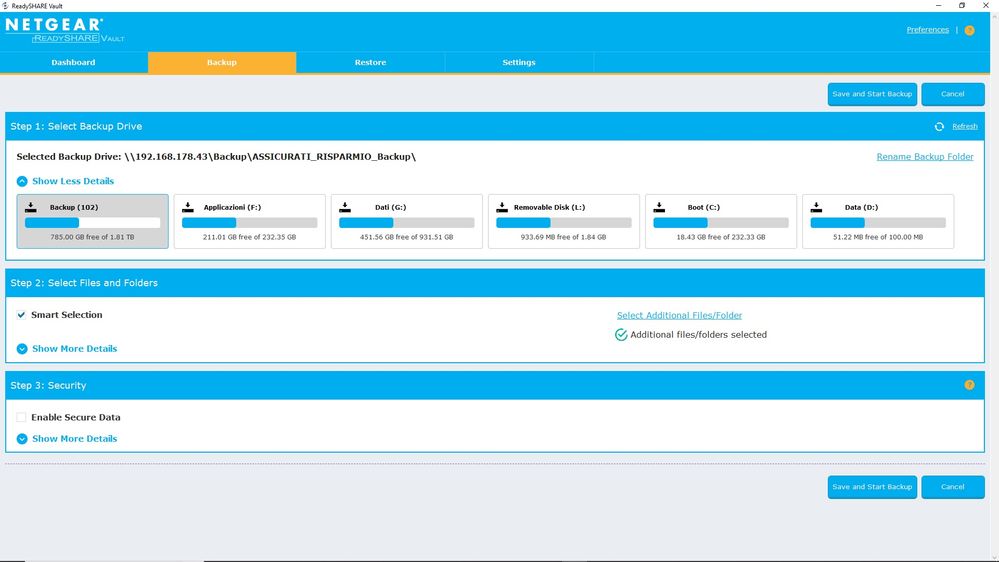Click the 'Backup (102)' drive name
The height and width of the screenshot is (562, 999).
pos(74,207)
